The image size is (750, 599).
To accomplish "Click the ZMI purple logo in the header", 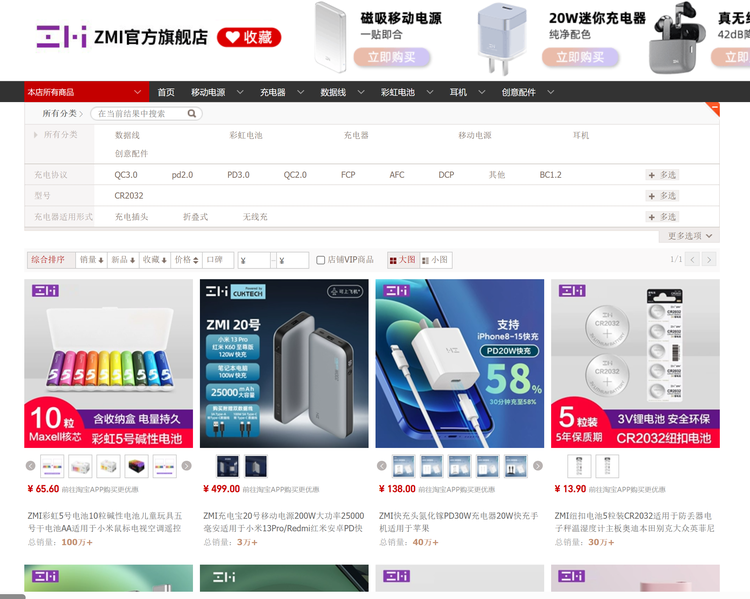I will [61, 36].
